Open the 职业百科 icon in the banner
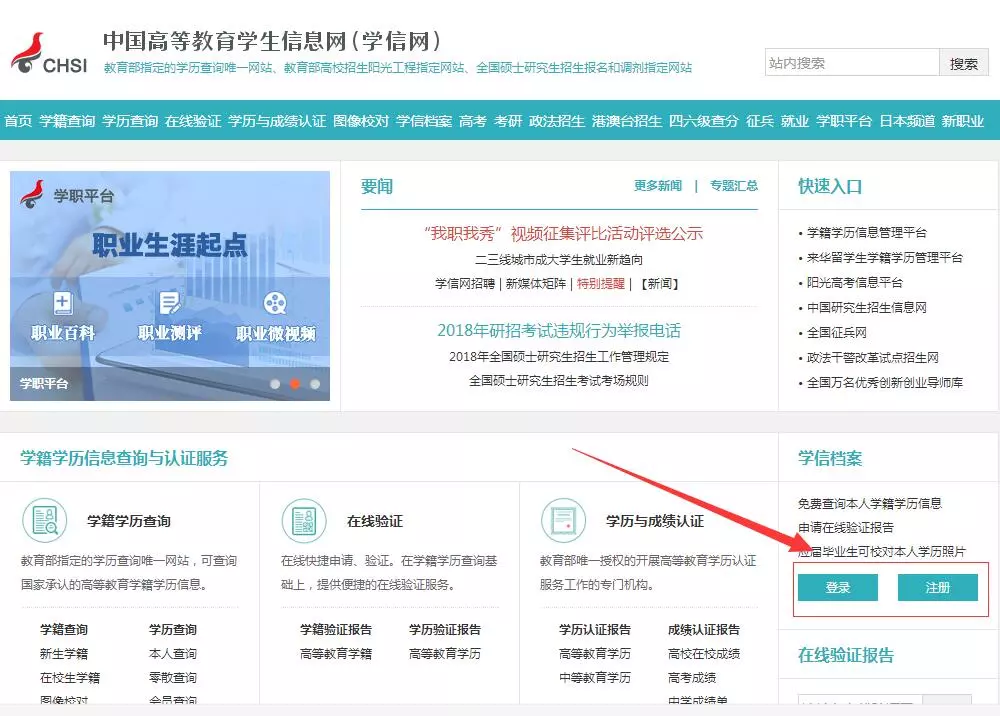The height and width of the screenshot is (716, 1000). point(62,303)
